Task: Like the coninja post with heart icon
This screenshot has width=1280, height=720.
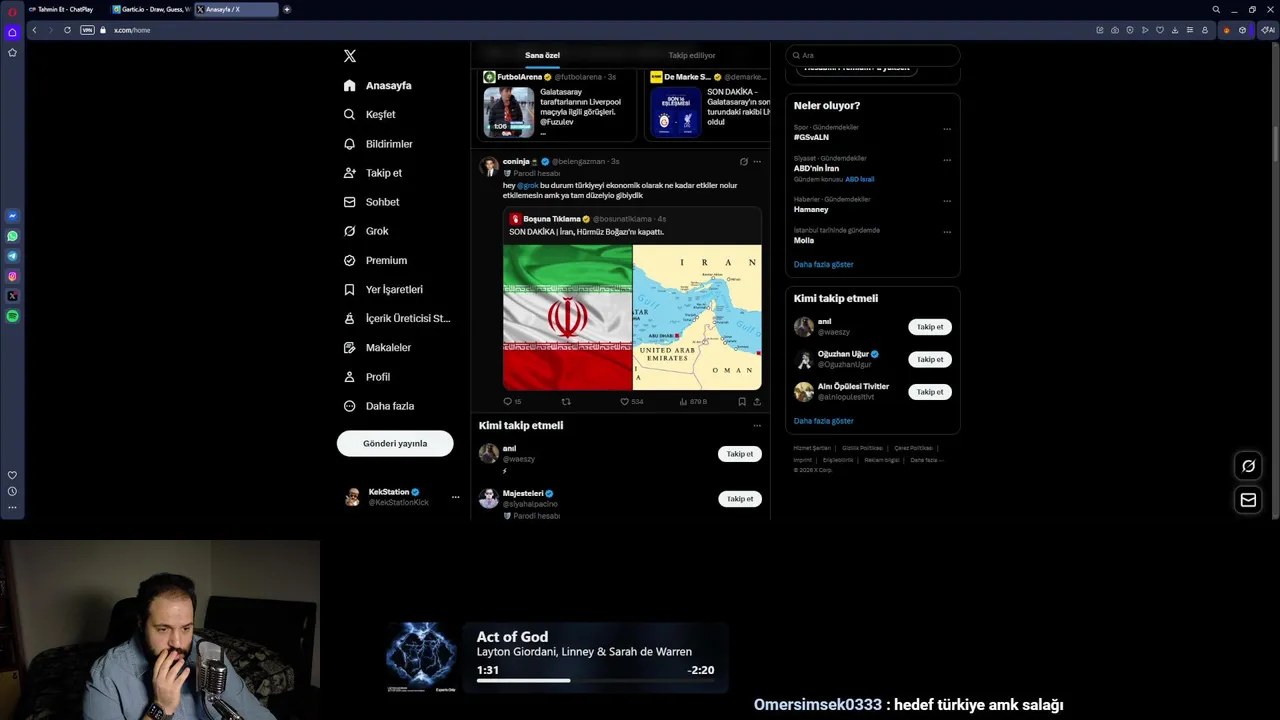Action: coord(624,401)
